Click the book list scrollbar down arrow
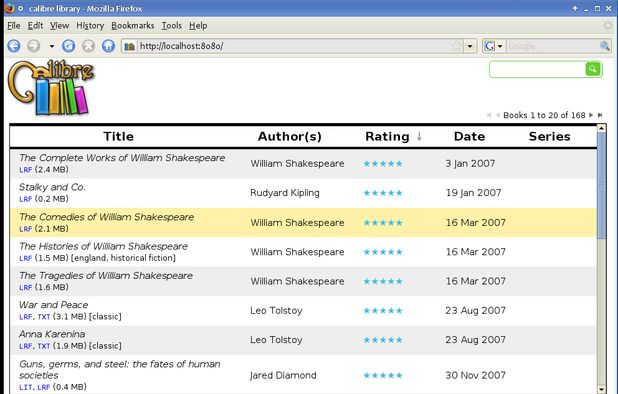 pos(601,390)
